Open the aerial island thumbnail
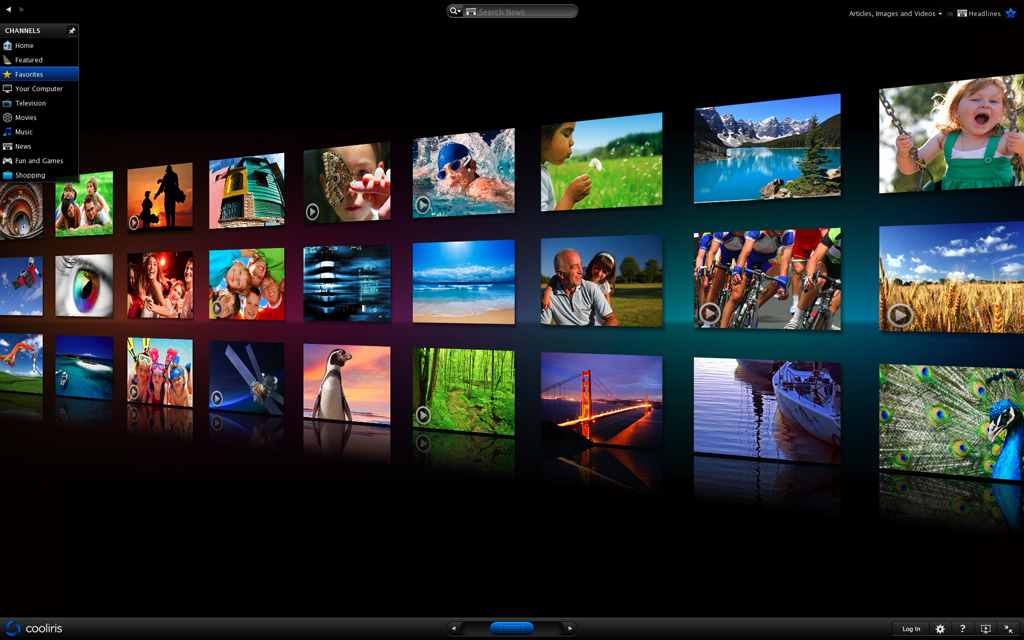This screenshot has width=1024, height=640. point(84,368)
